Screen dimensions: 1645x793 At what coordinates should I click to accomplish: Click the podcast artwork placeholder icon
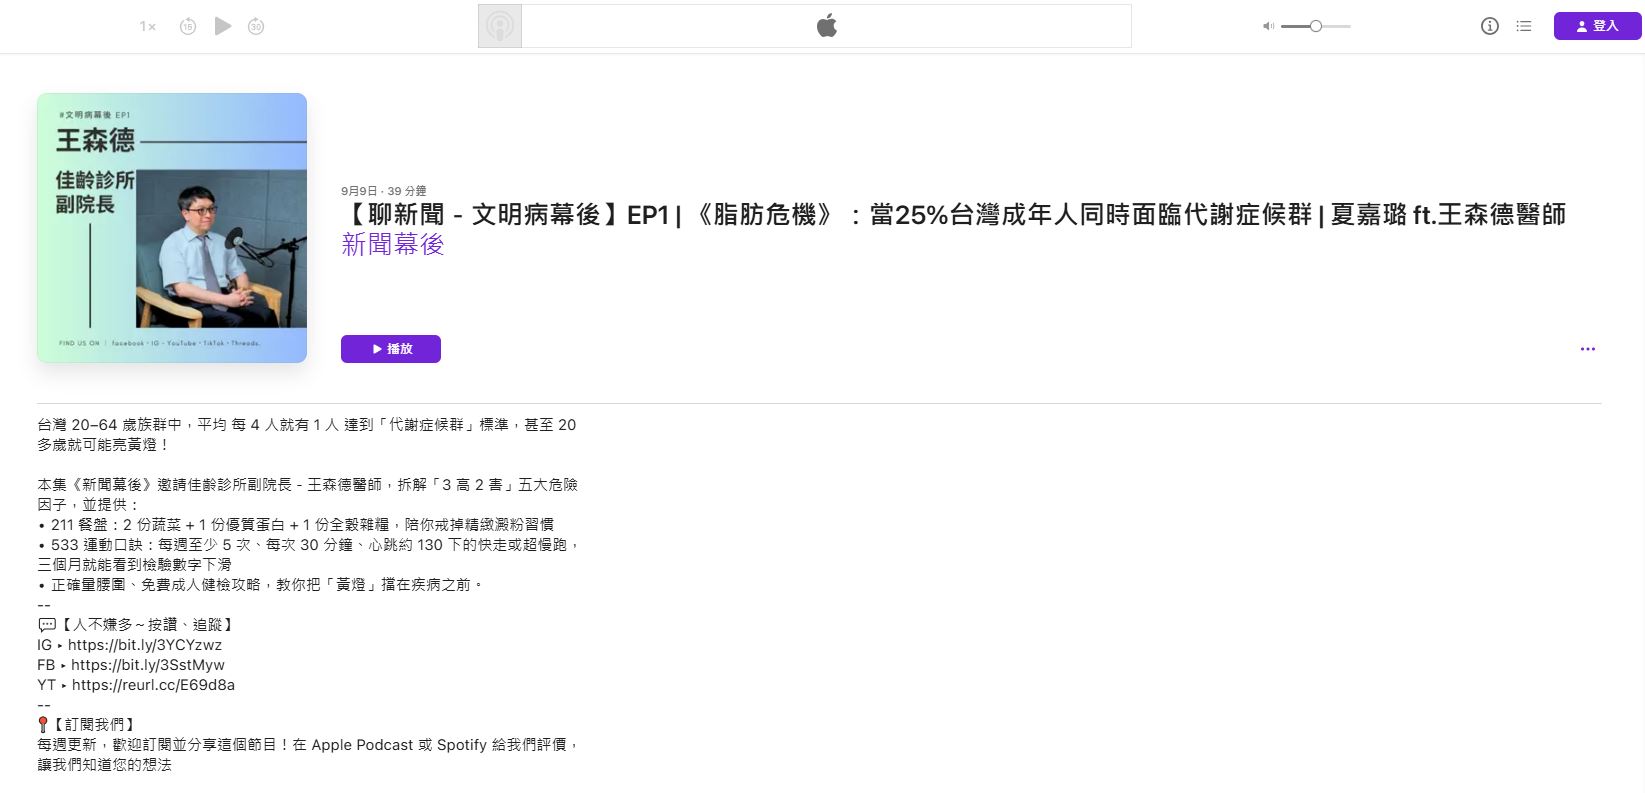point(500,26)
